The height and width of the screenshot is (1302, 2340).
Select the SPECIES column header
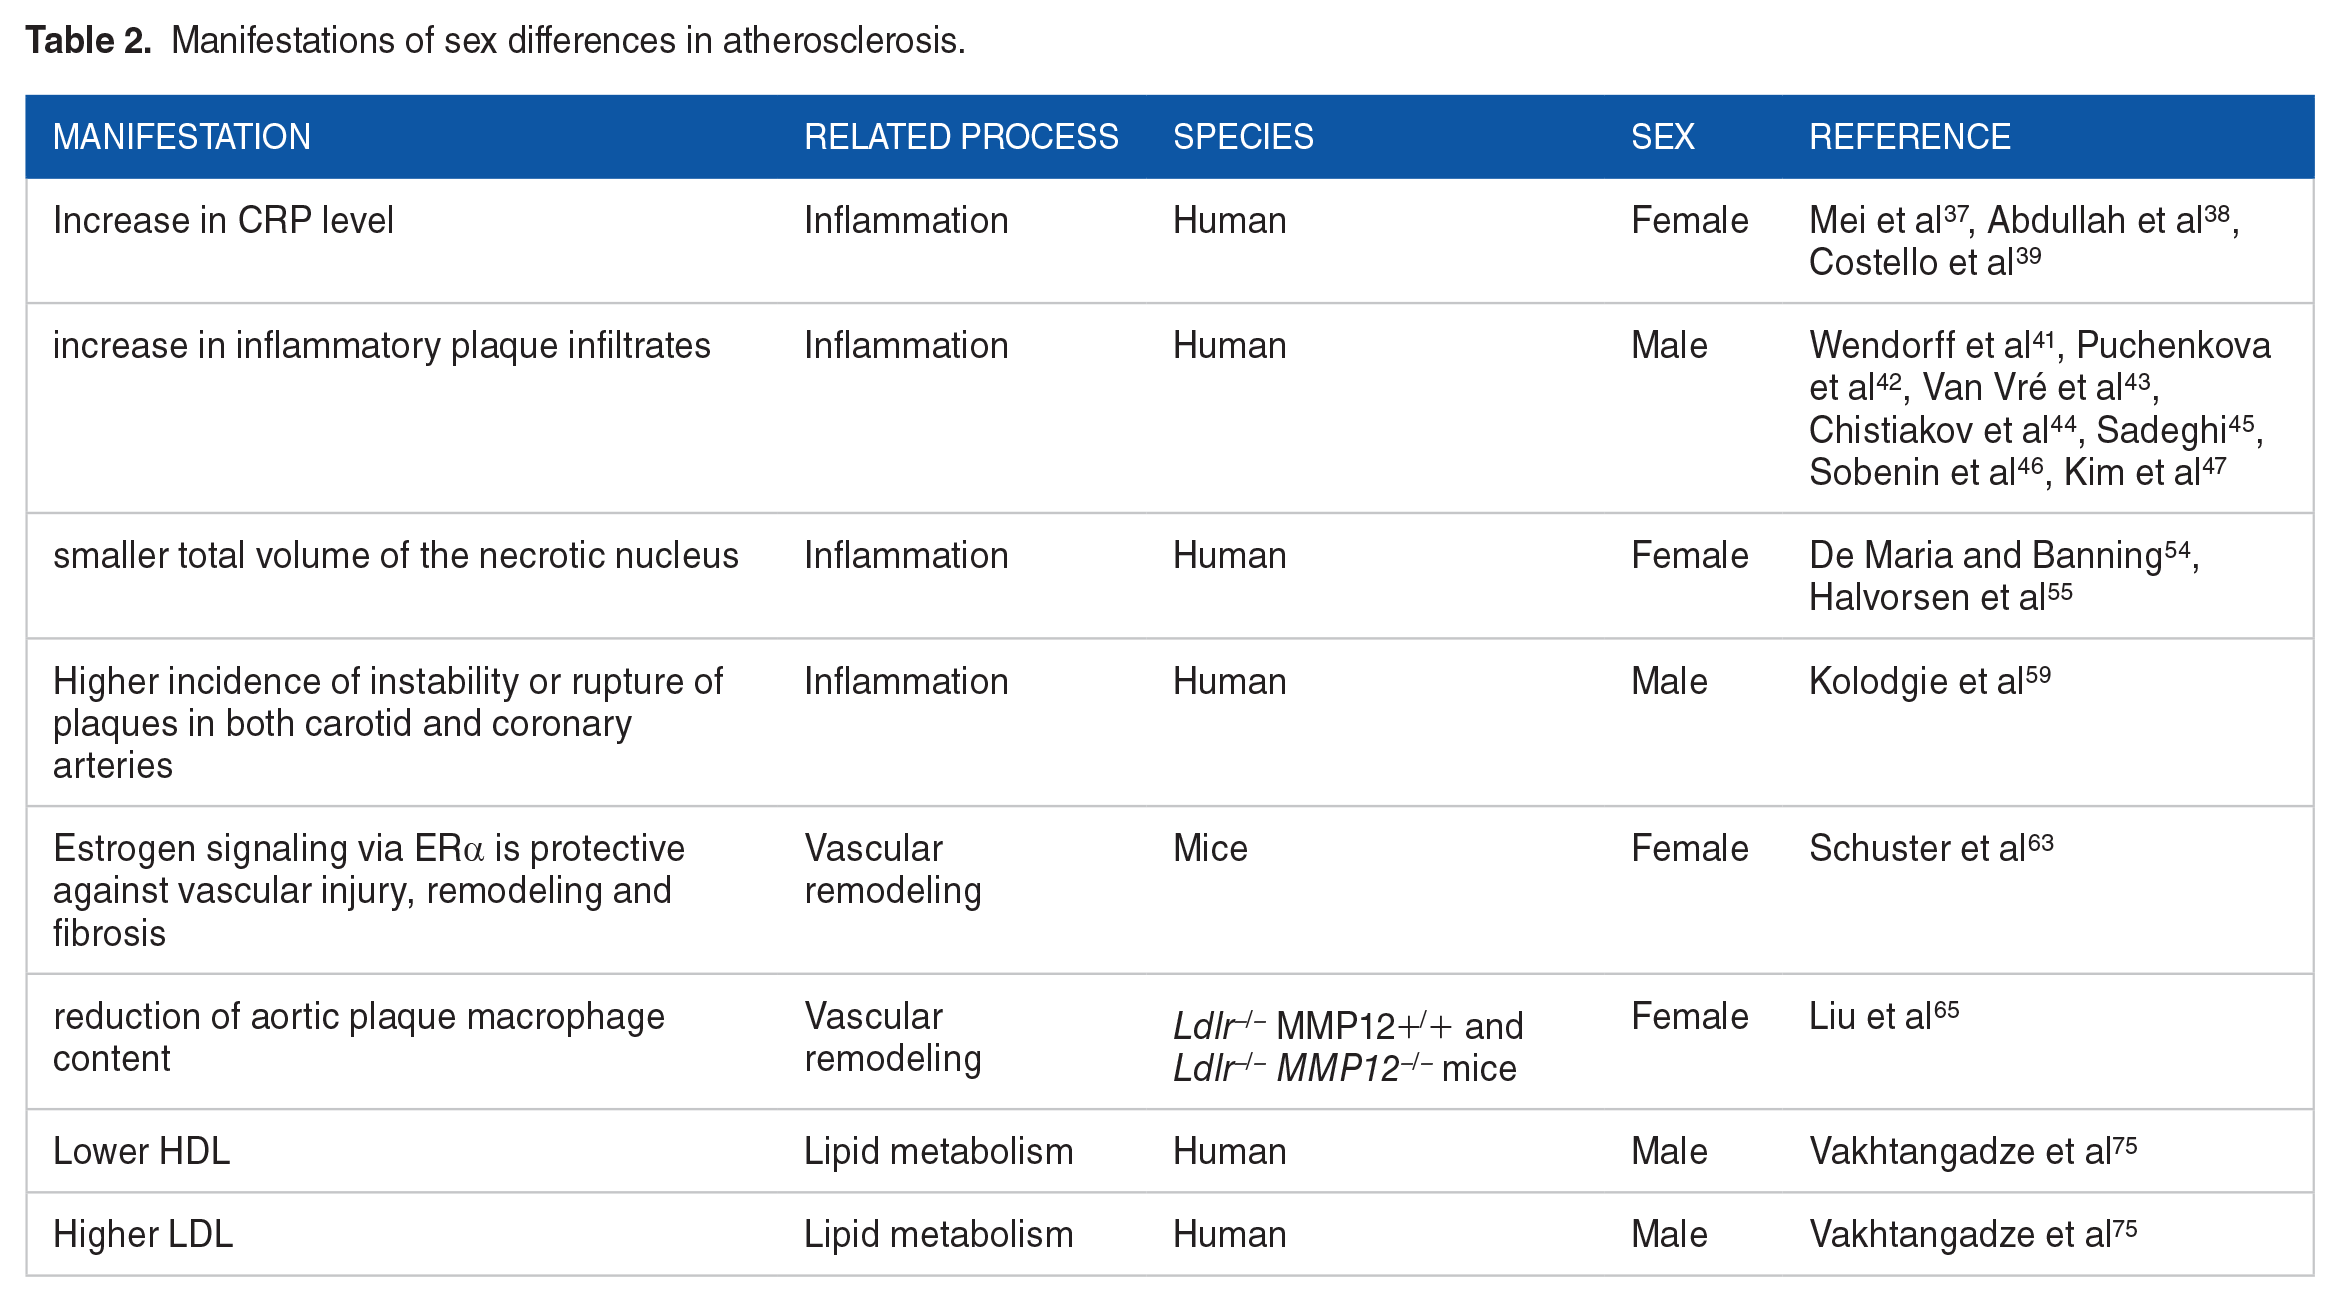(x=1243, y=137)
